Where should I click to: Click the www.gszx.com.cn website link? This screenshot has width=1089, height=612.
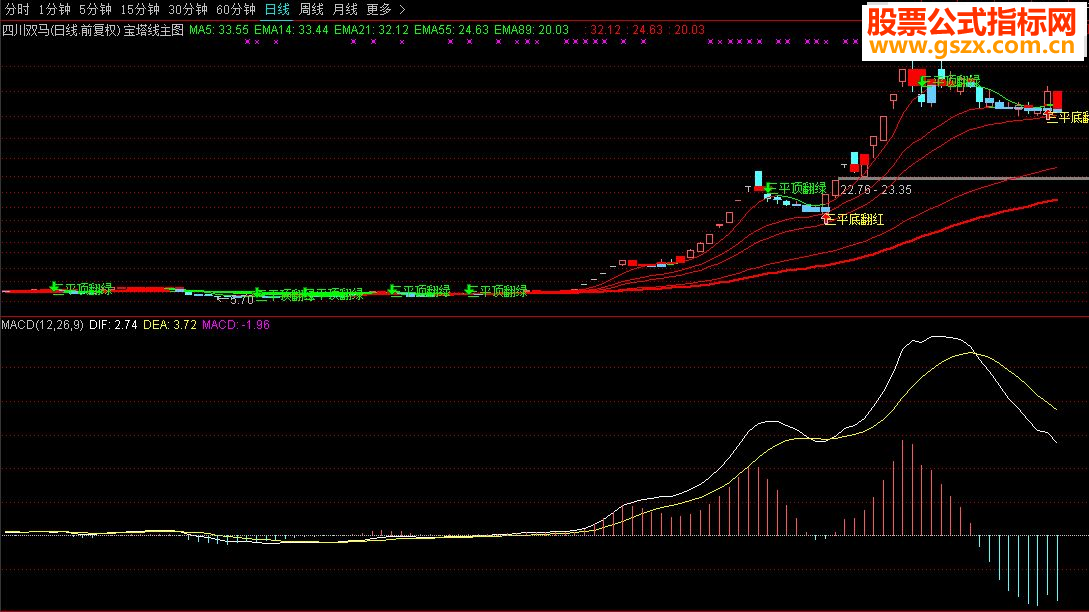(x=972, y=47)
